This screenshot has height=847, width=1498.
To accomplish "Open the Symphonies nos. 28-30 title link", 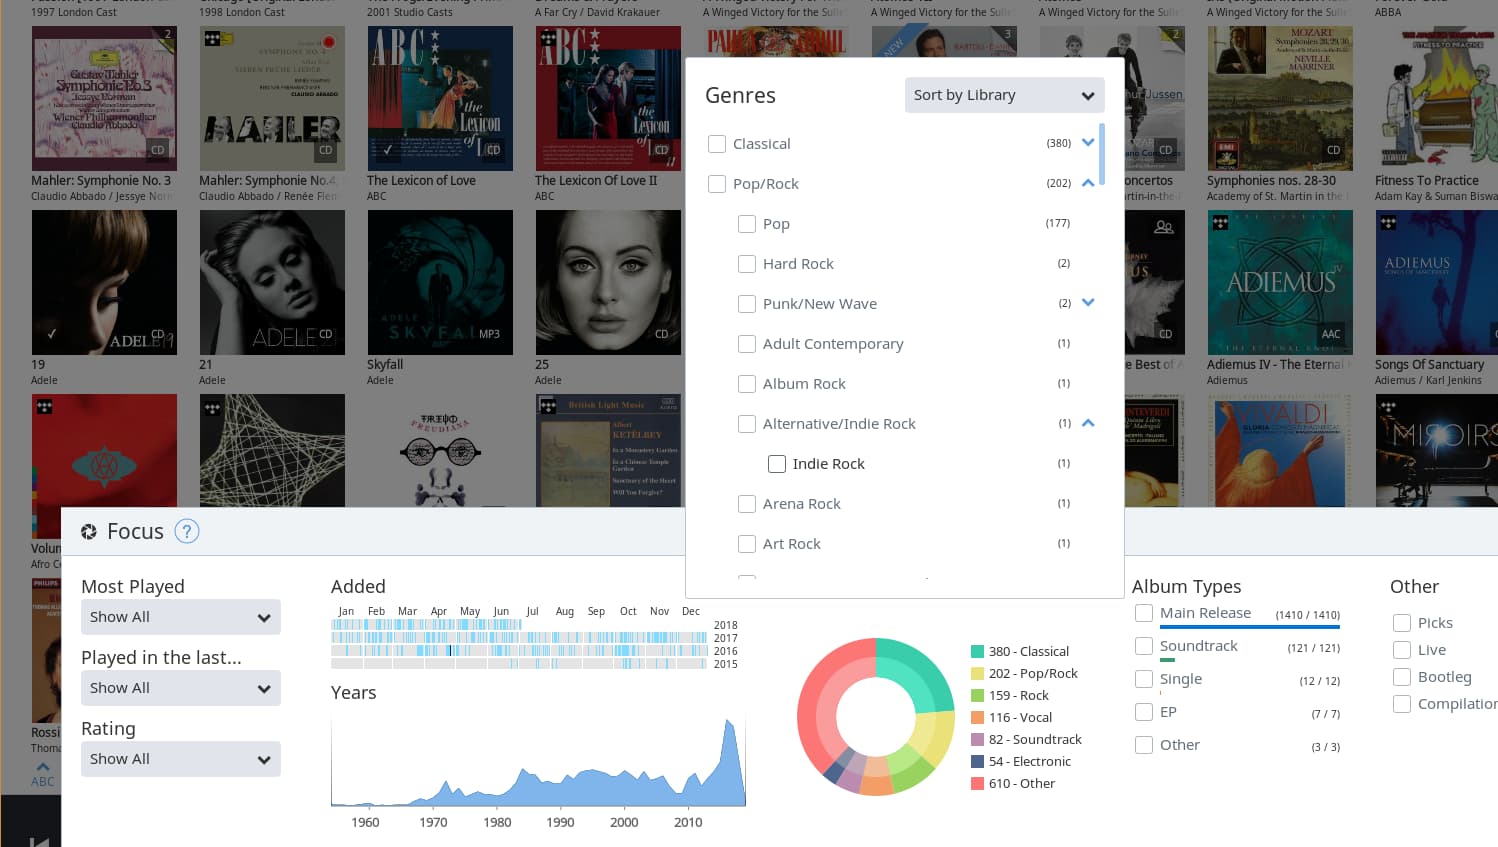I will 1271,181.
